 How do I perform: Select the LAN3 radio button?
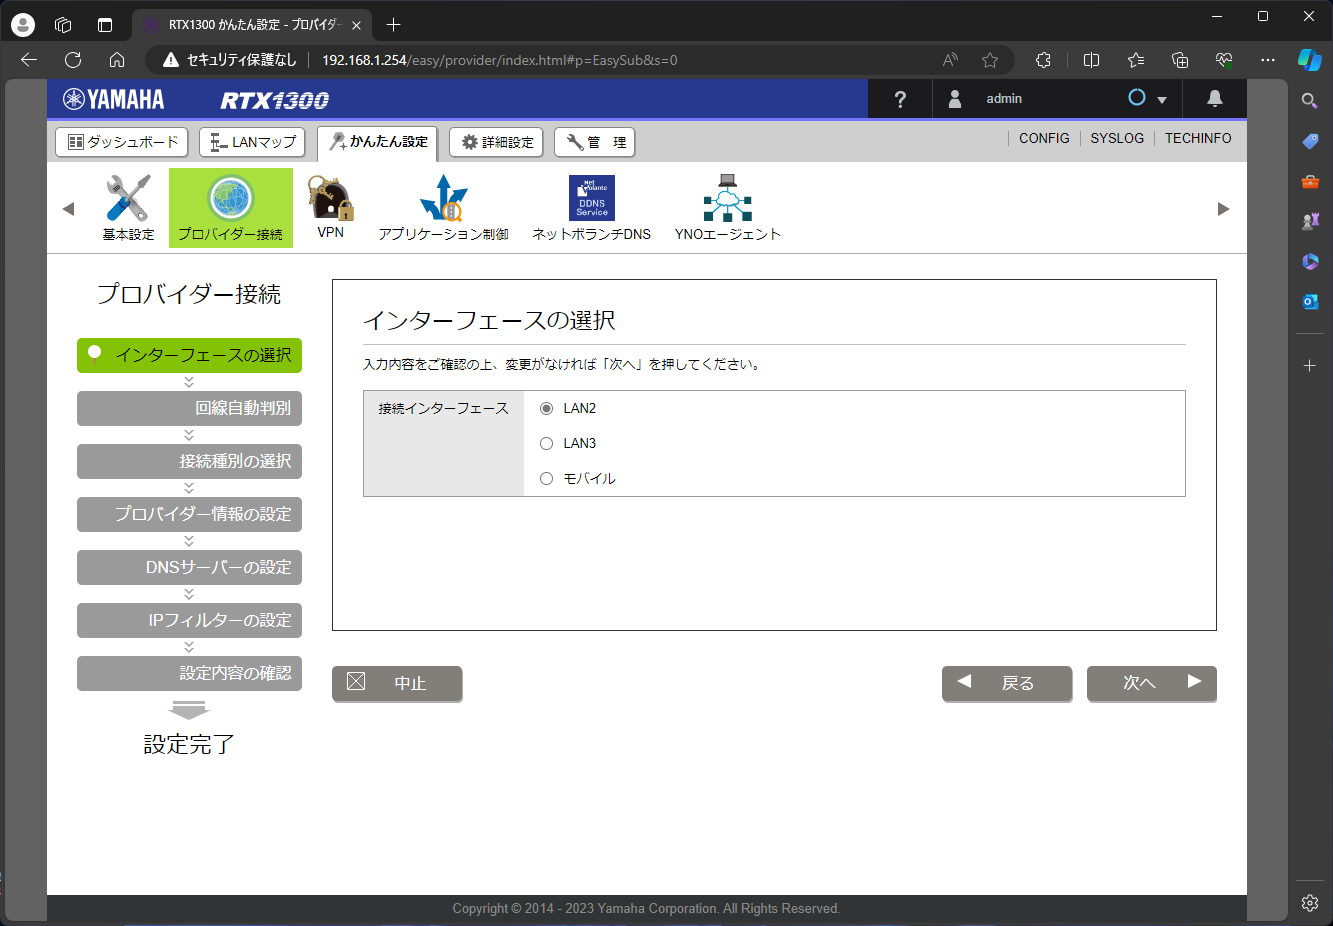(x=546, y=443)
